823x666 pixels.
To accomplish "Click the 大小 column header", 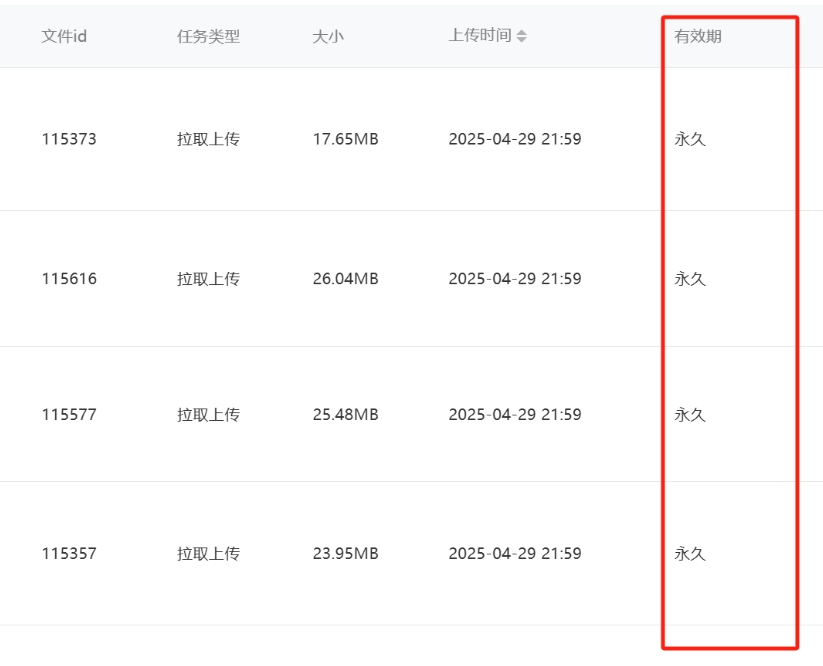I will 328,36.
